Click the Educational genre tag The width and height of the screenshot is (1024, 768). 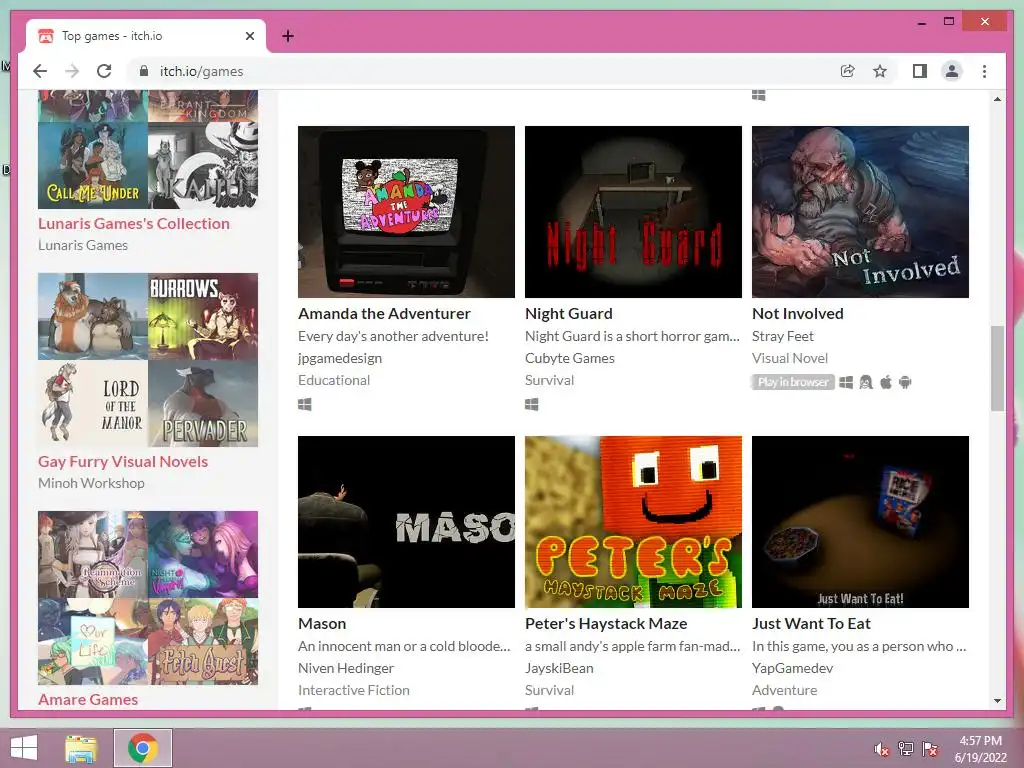click(334, 380)
